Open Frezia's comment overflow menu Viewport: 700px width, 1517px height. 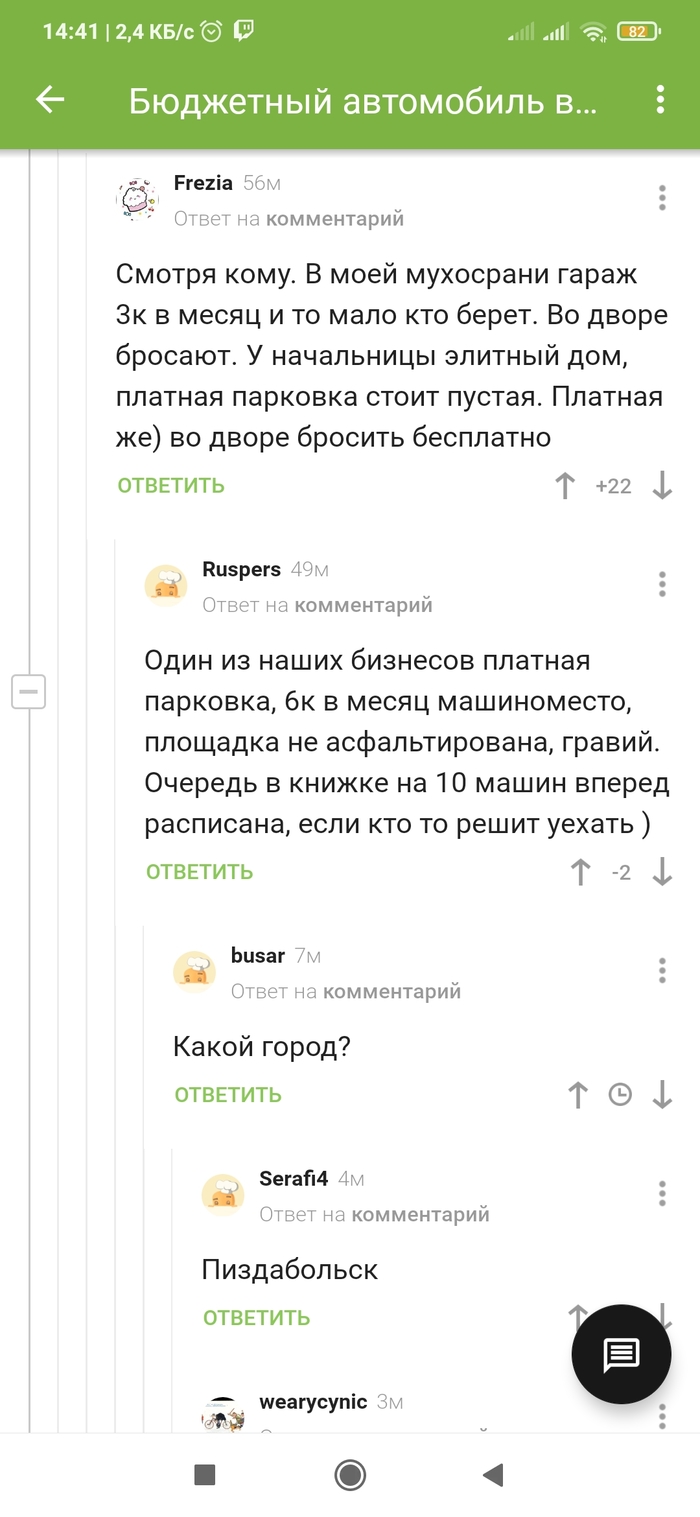coord(661,198)
